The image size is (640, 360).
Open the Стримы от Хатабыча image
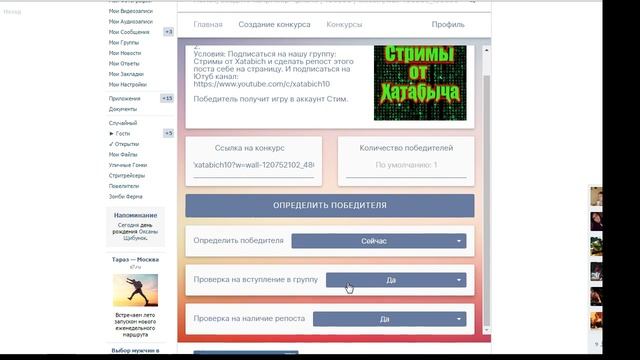click(420, 83)
